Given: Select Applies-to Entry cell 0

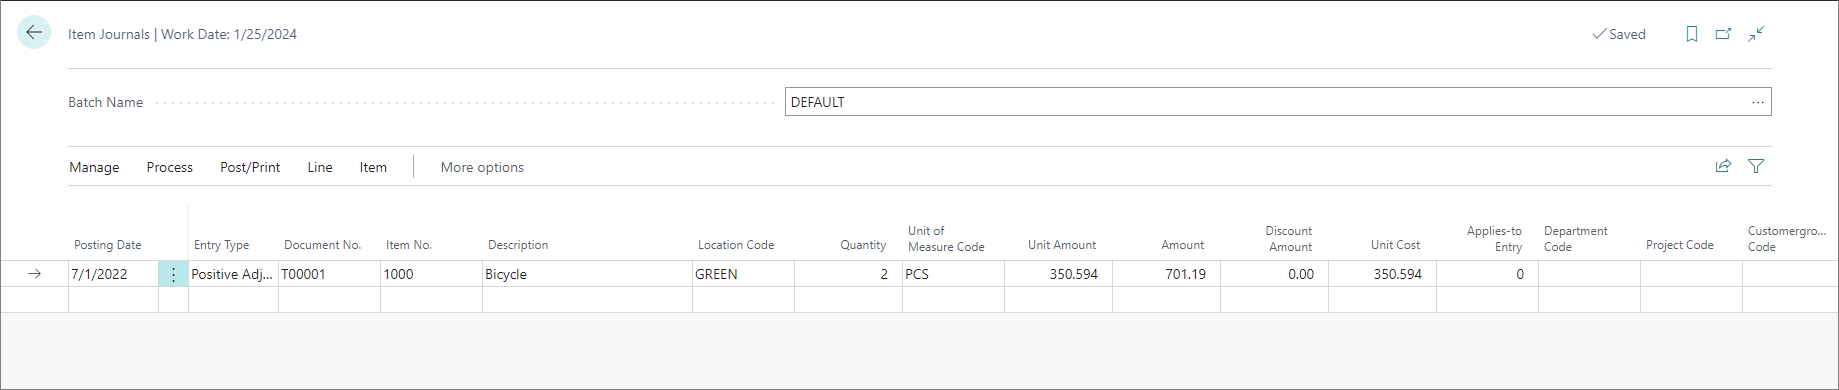Looking at the screenshot, I should coord(1487,274).
